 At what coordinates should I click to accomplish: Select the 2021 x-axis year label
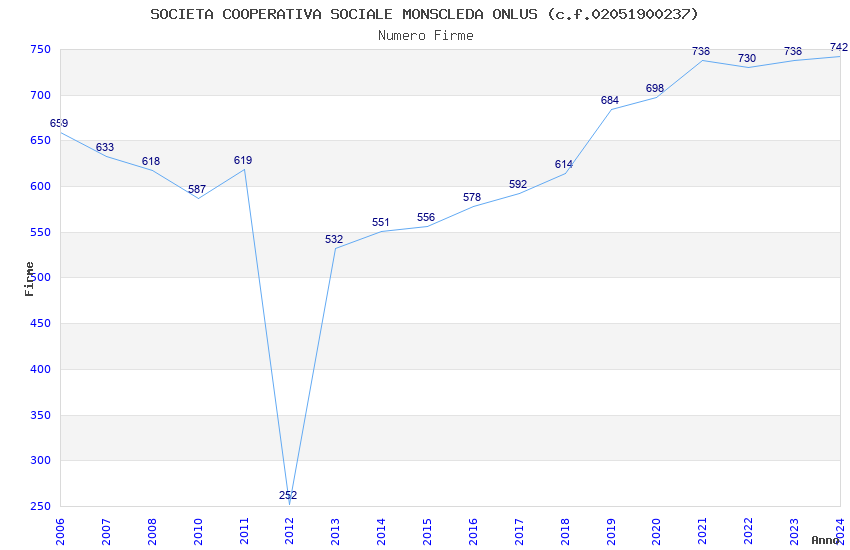[x=703, y=532]
